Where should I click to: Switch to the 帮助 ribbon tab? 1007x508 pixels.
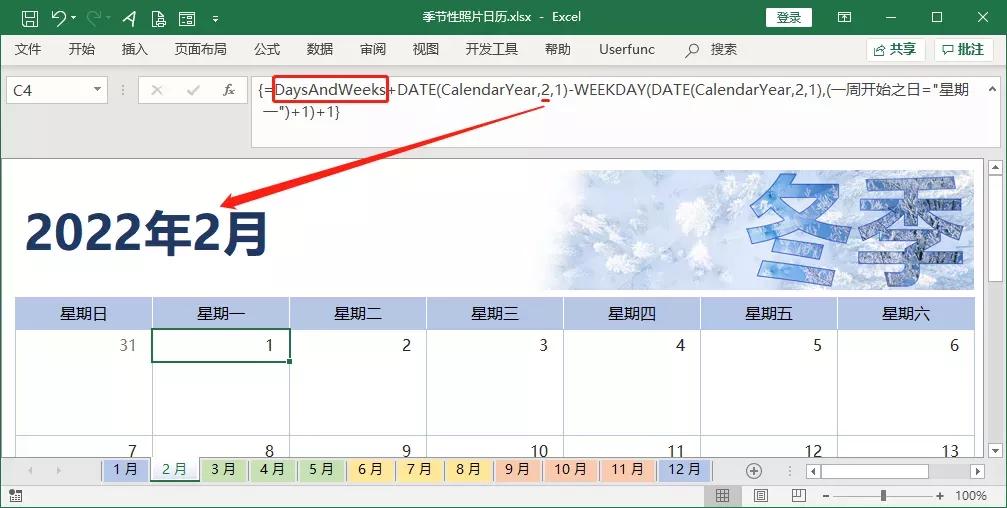(x=557, y=49)
